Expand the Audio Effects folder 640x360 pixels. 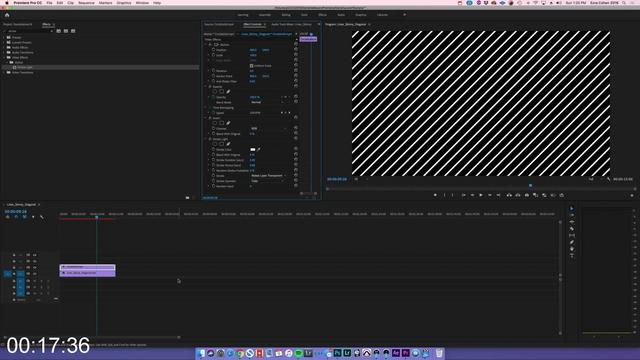click(4, 47)
